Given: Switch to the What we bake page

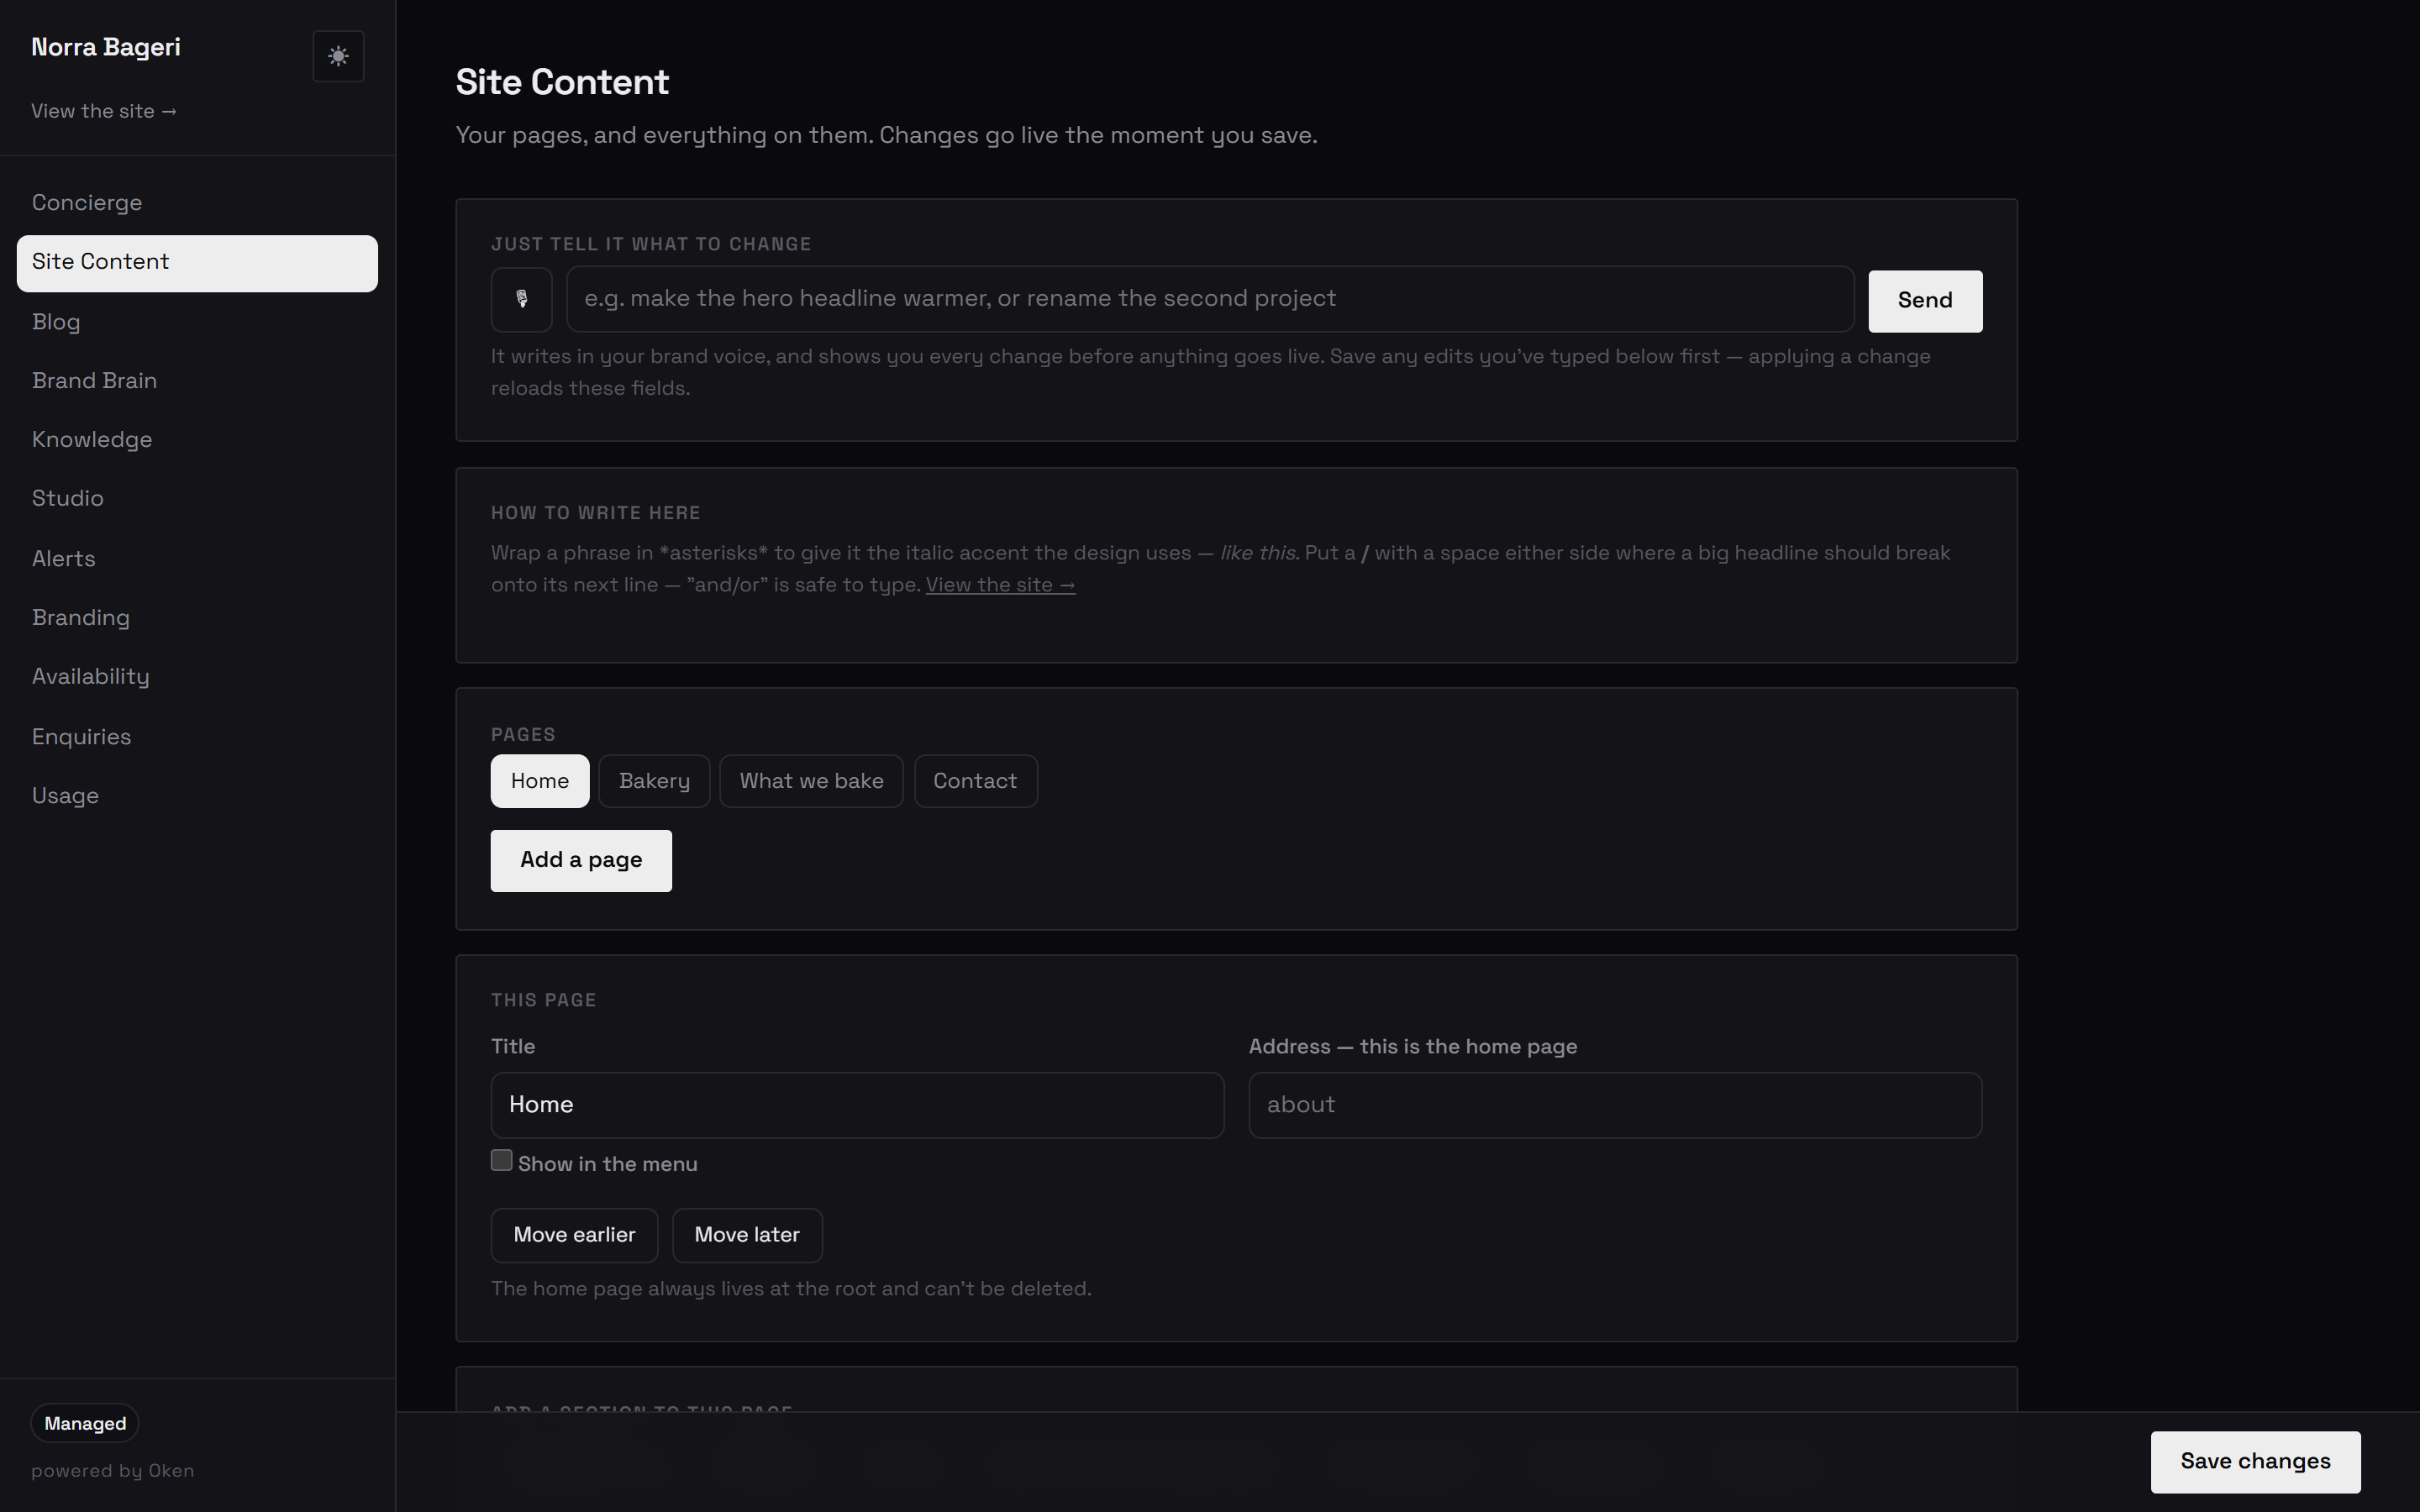Looking at the screenshot, I should [x=811, y=781].
